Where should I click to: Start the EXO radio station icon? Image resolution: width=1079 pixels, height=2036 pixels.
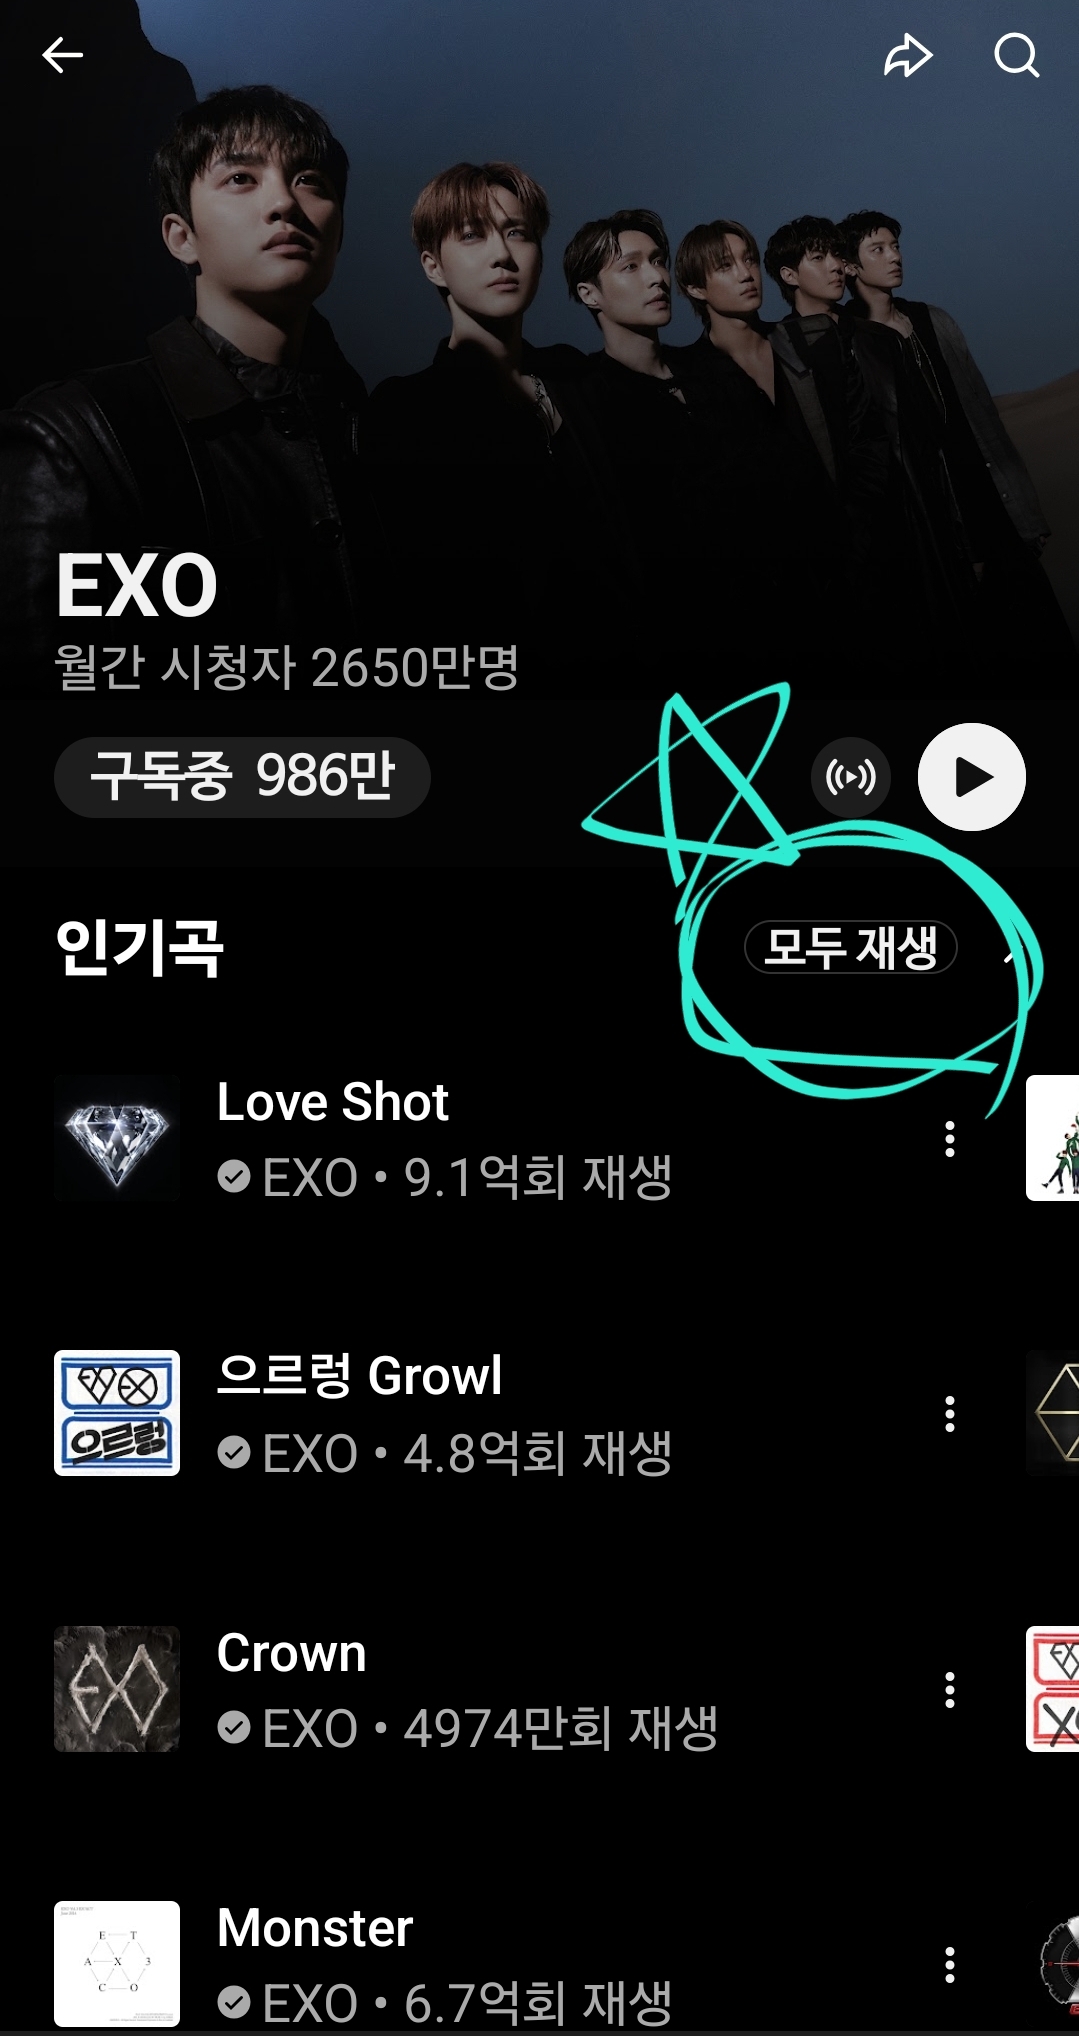point(850,777)
